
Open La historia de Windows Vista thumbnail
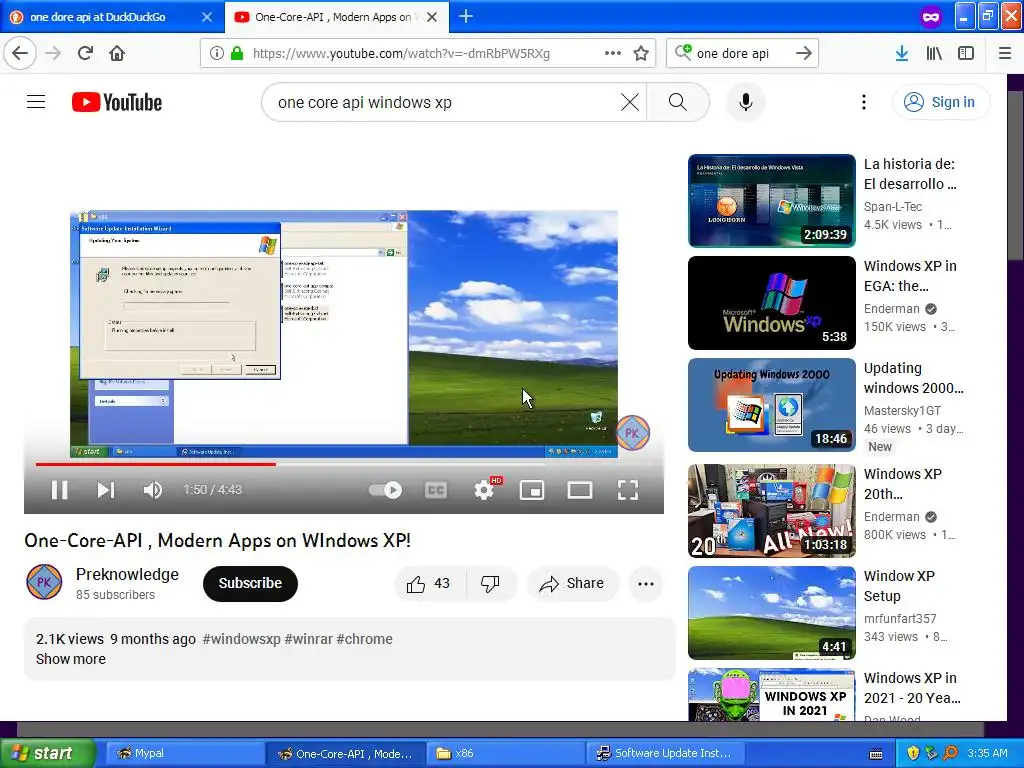click(771, 200)
